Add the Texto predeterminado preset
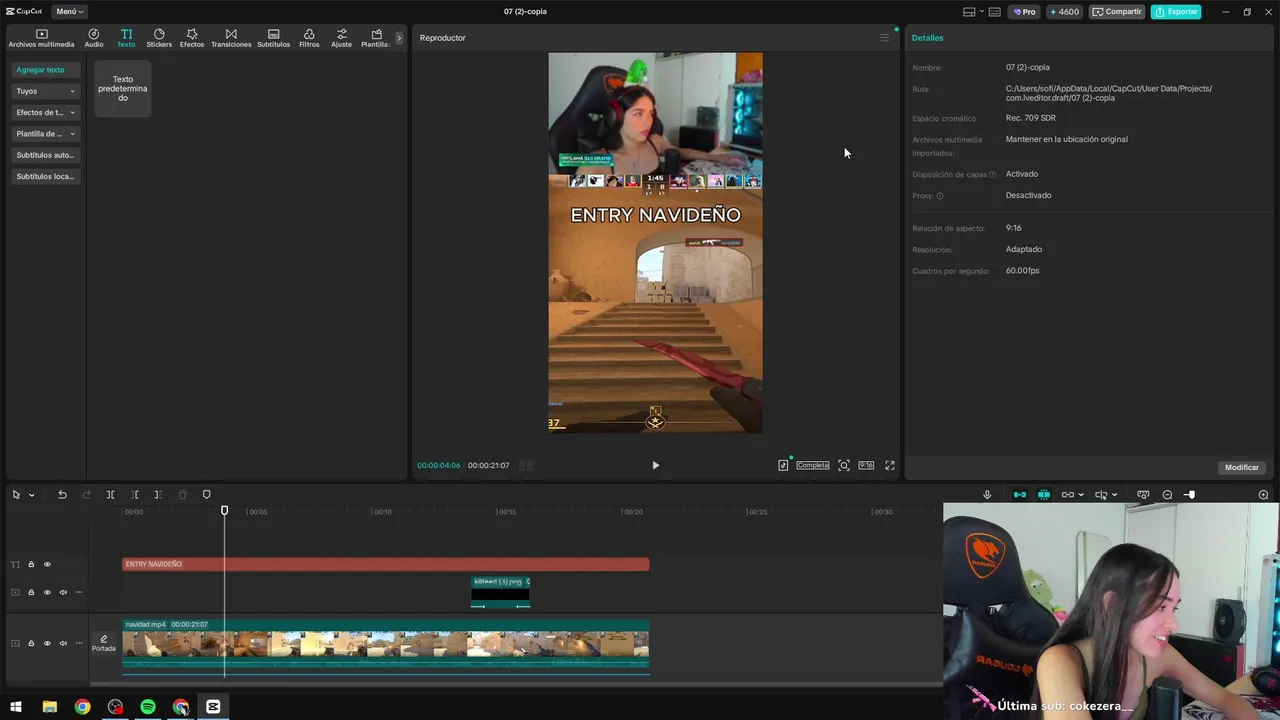 pos(123,88)
